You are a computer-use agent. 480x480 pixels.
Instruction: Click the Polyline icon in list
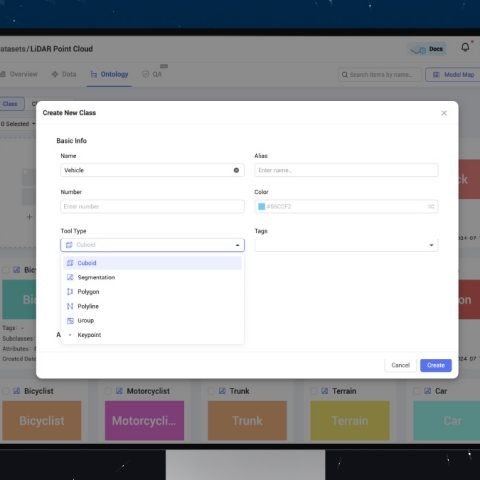point(70,306)
